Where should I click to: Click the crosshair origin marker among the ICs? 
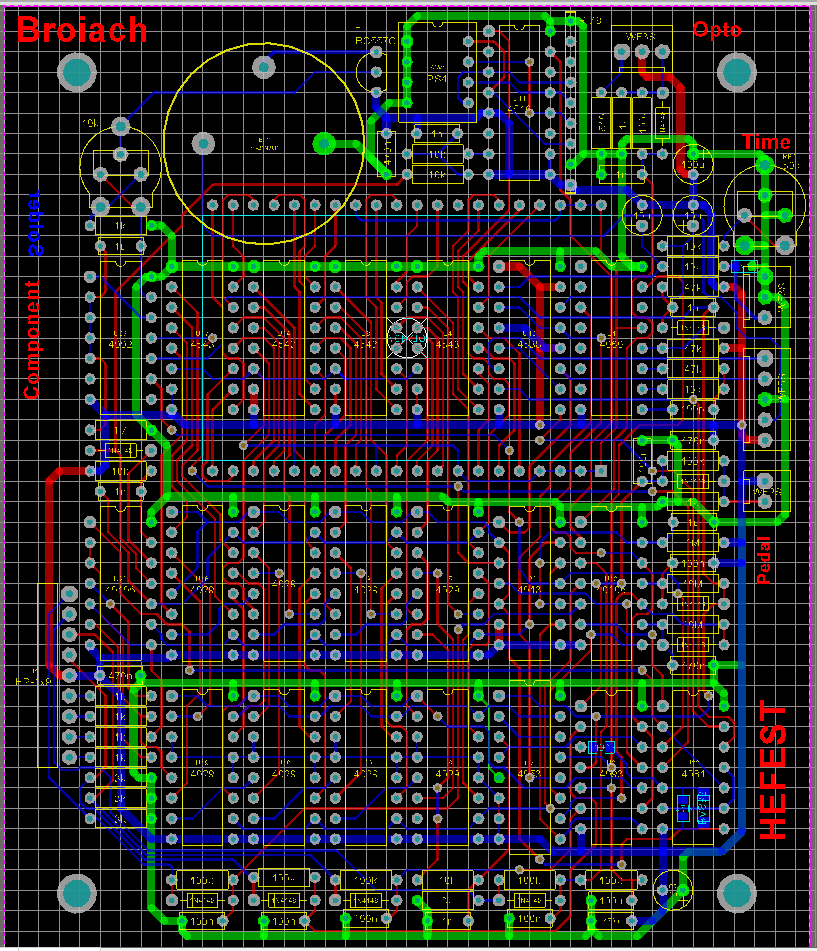click(407, 338)
